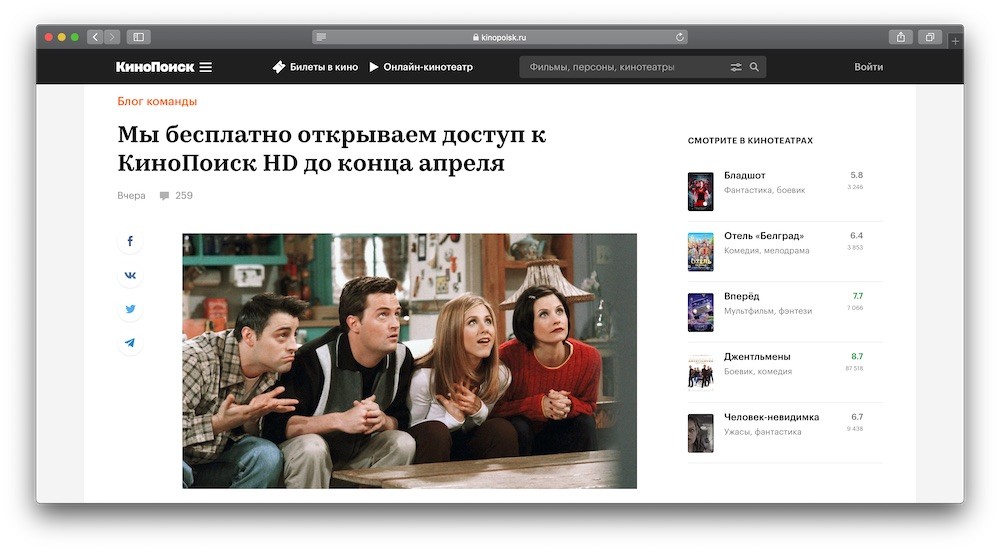Image resolution: width=1000 pixels, height=551 pixels.
Task: Click Человек-невидимка rating 6.7
Action: pos(857,417)
